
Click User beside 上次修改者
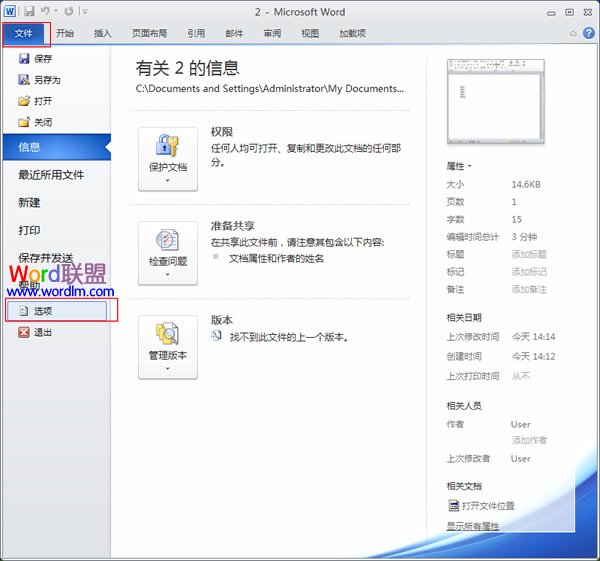point(520,458)
